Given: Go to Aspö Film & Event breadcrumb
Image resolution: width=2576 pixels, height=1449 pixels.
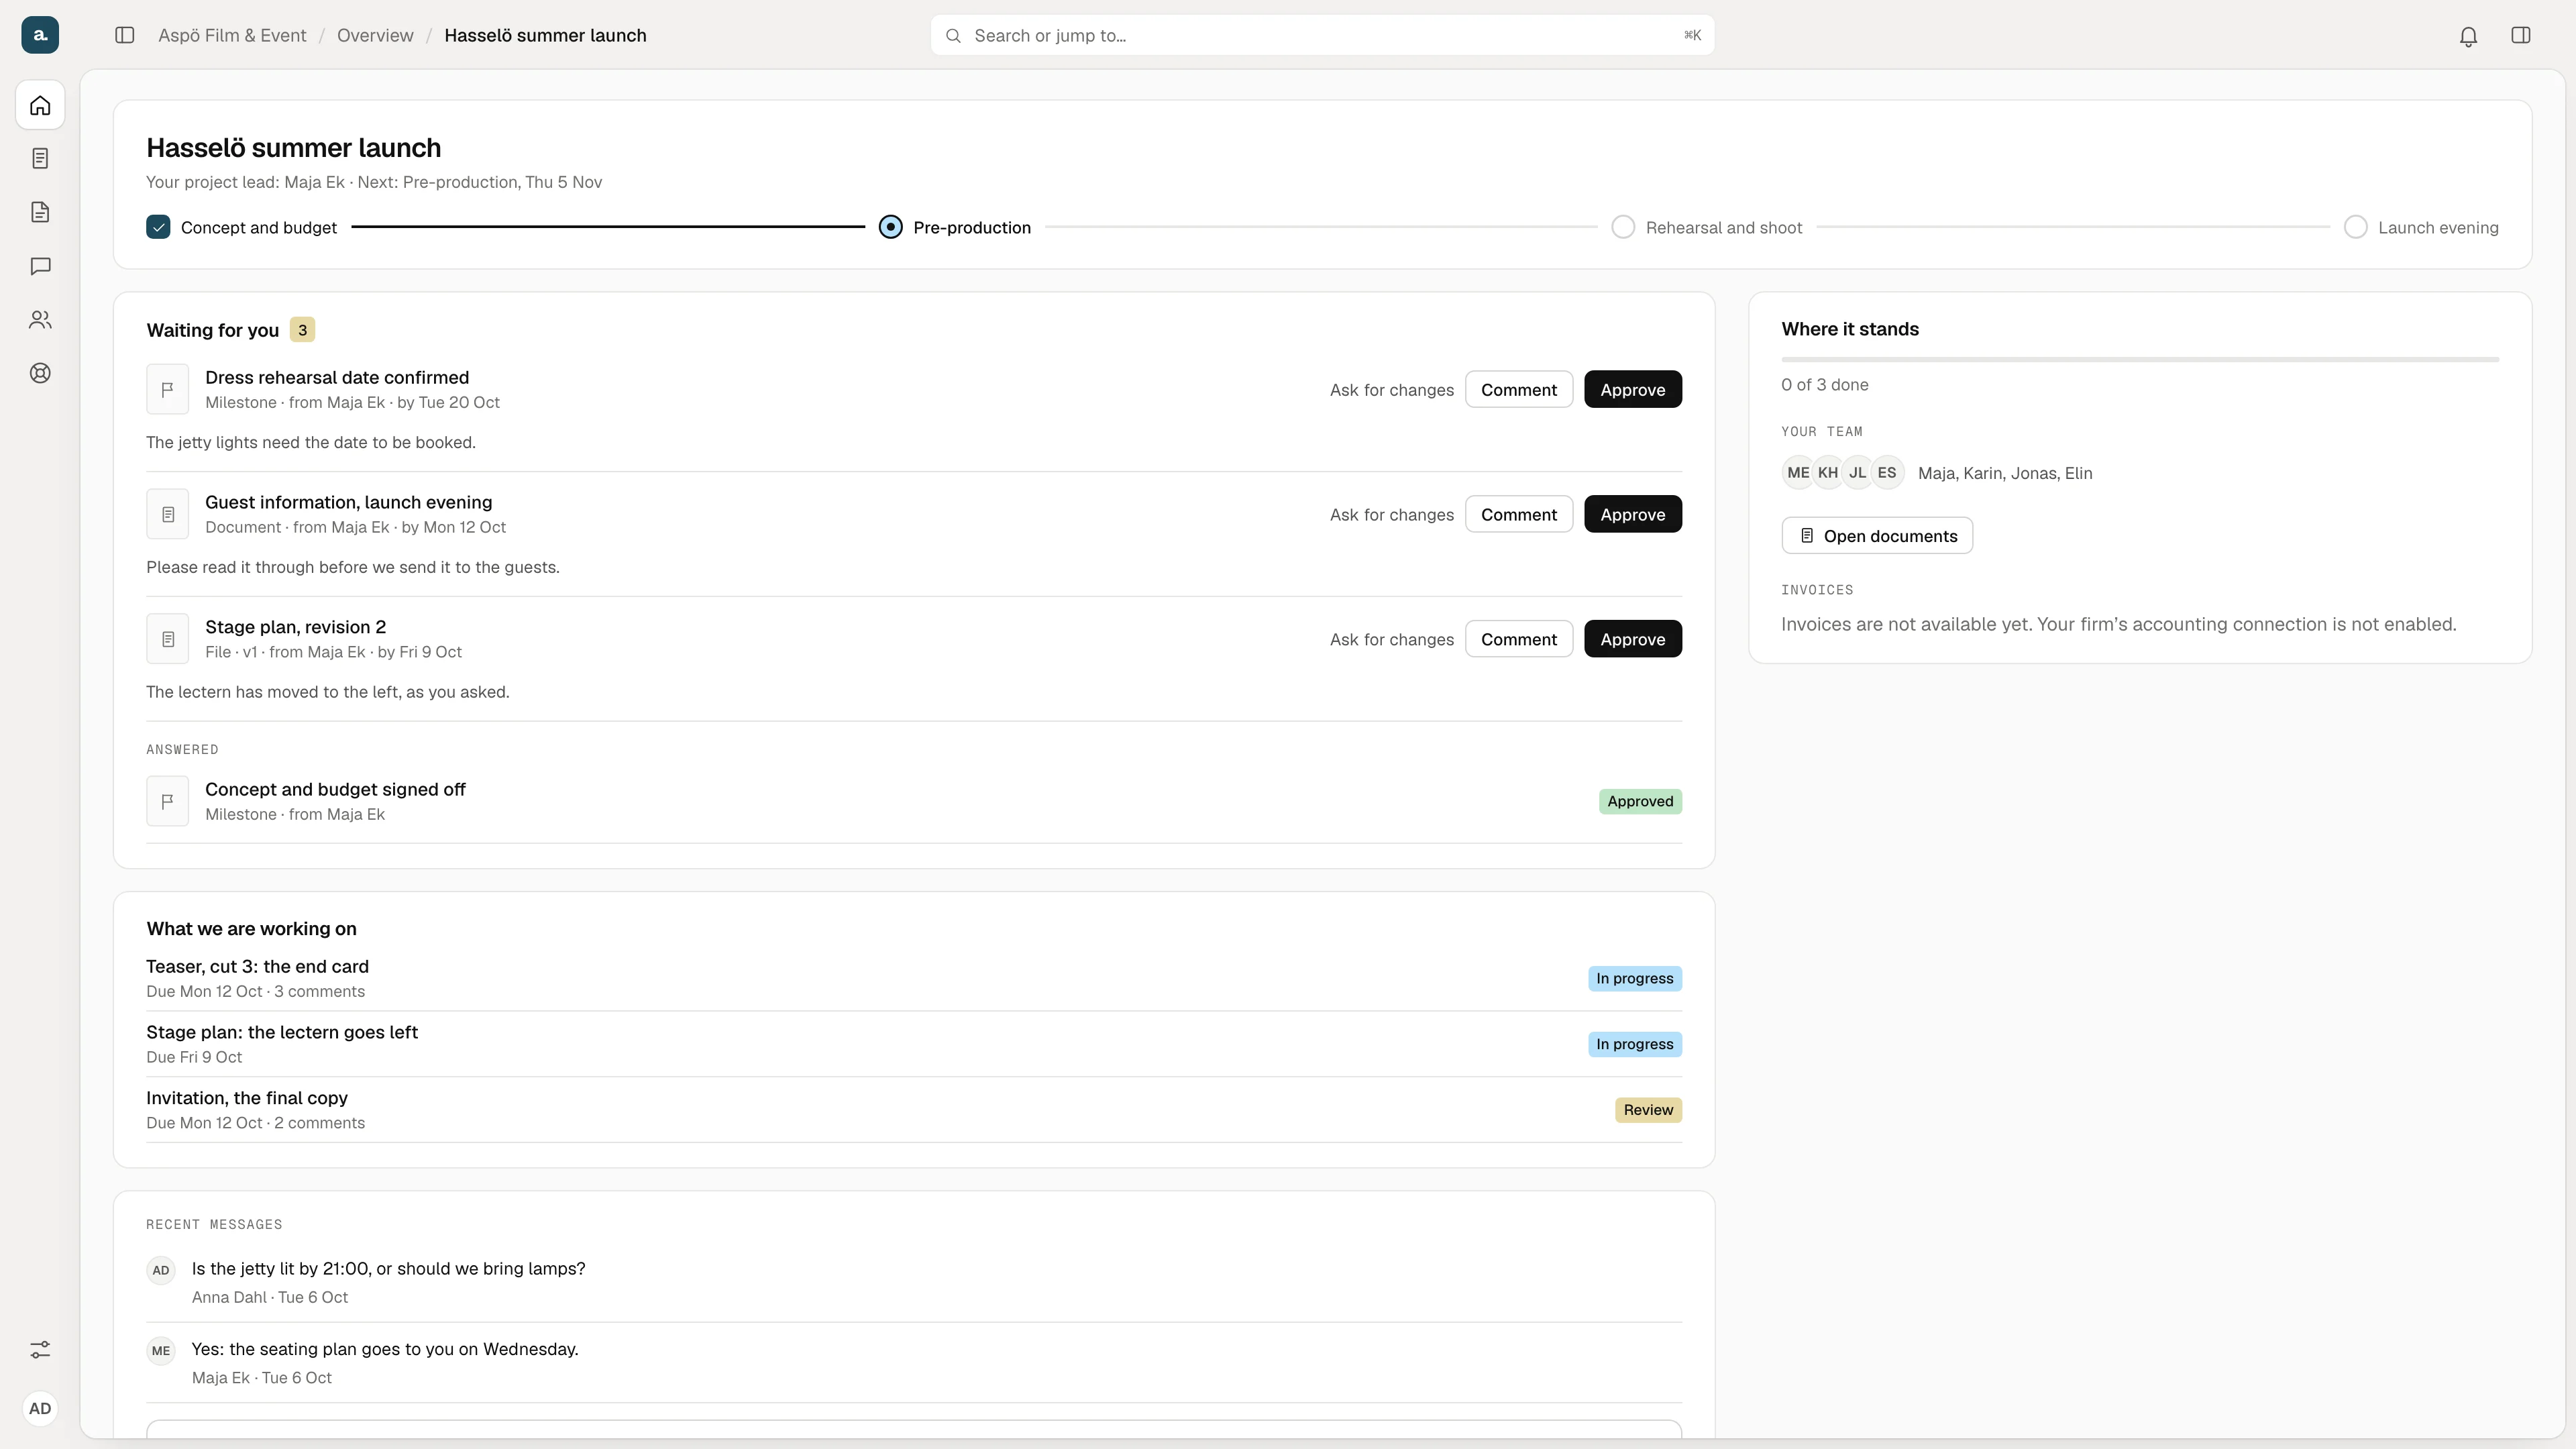Looking at the screenshot, I should (232, 35).
